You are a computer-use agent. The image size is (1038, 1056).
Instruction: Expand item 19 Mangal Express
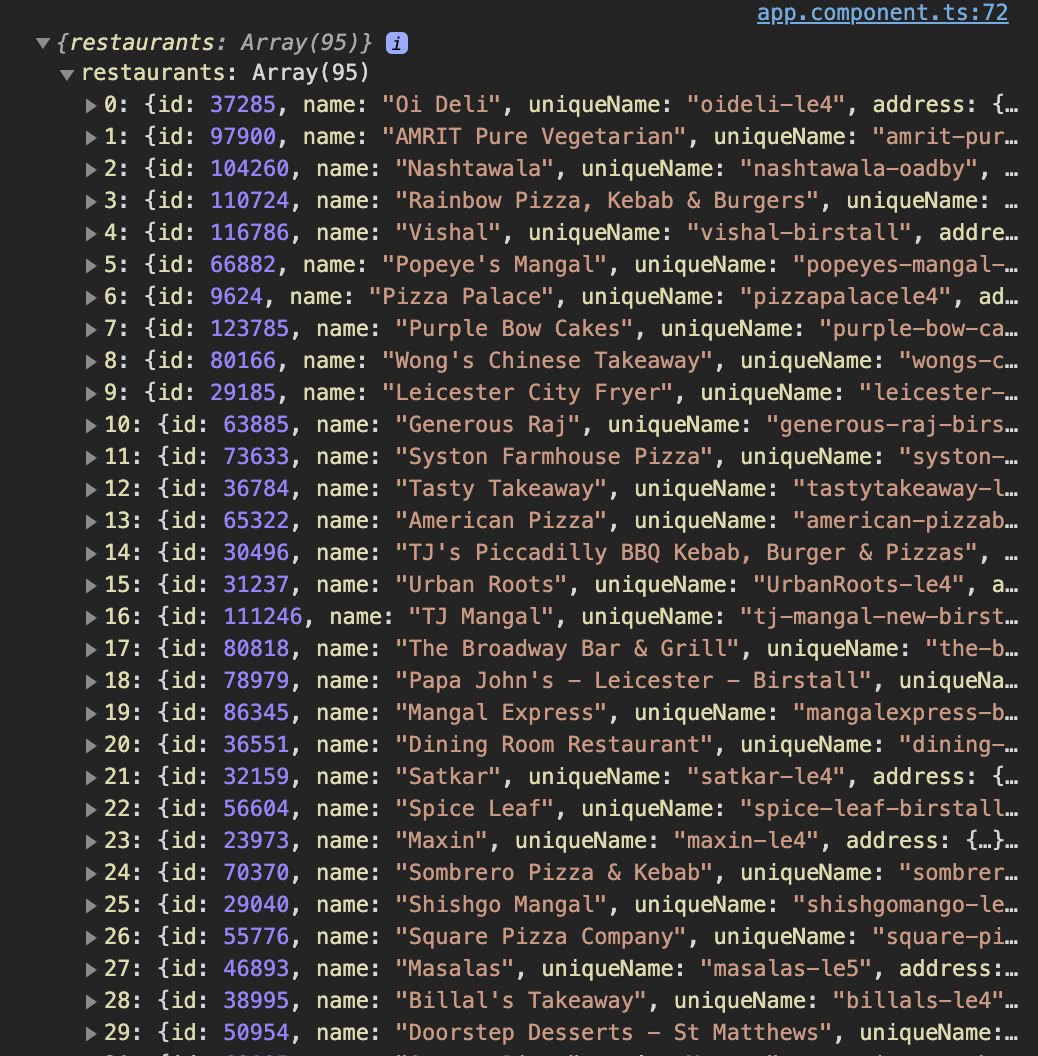91,713
